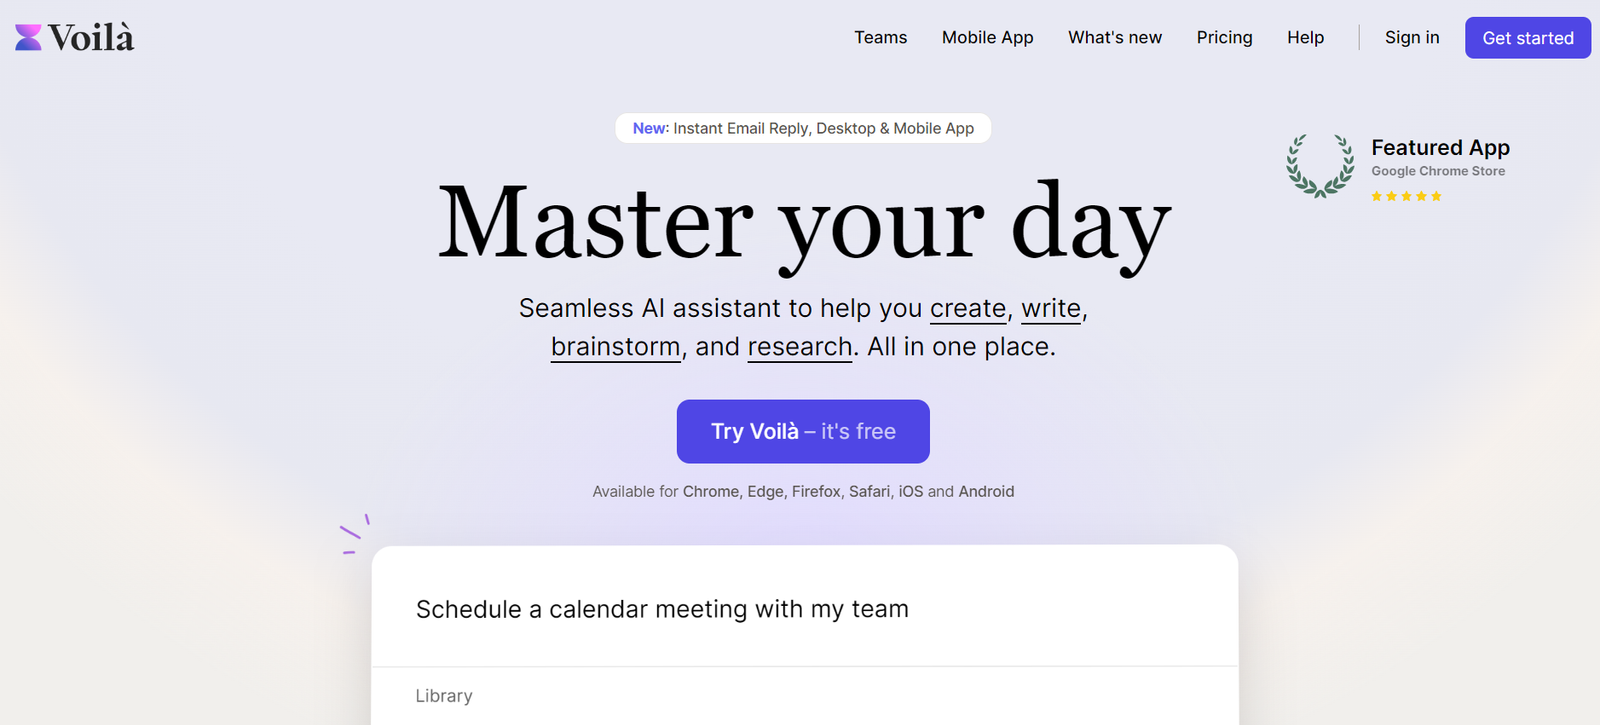Click the five-star rating icons
This screenshot has height=725, width=1600.
[1406, 196]
